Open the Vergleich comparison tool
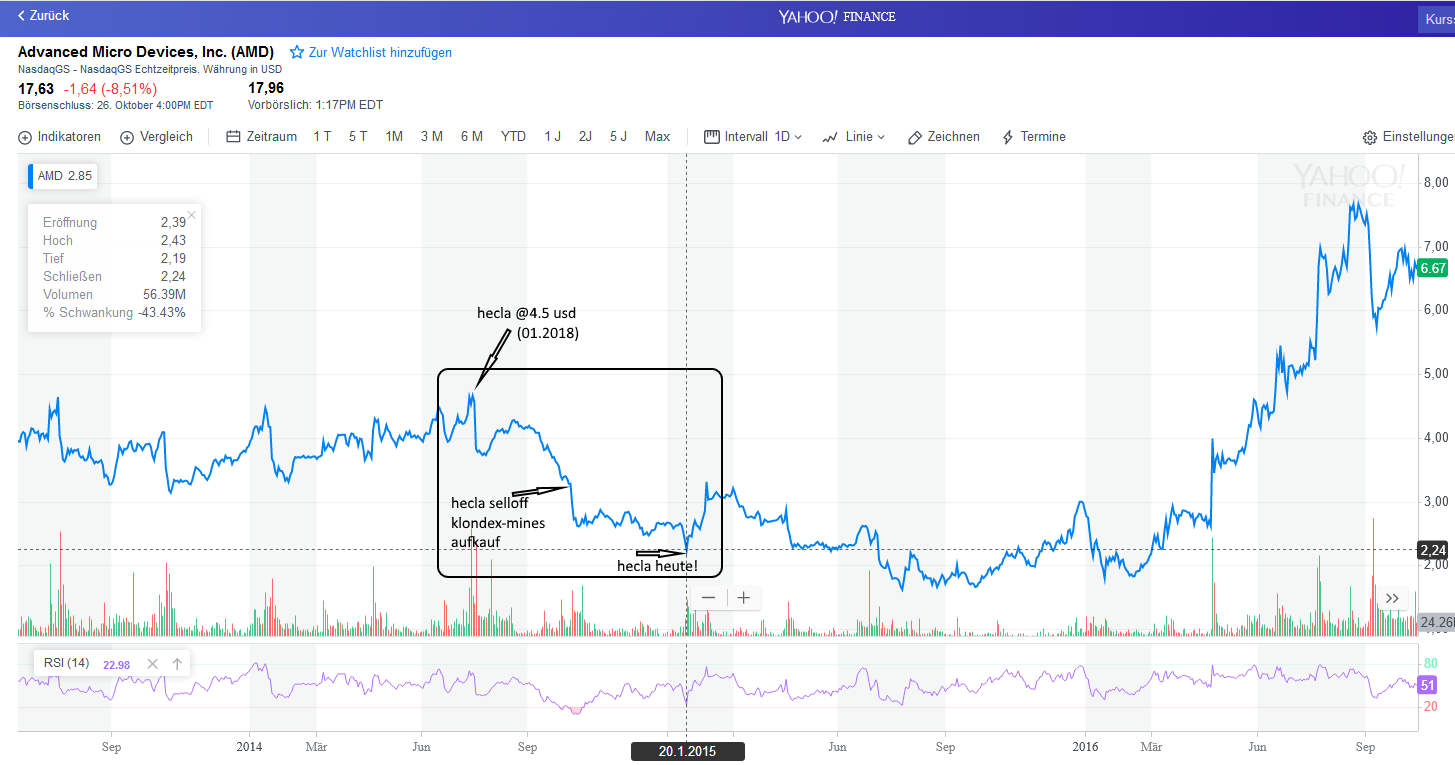The height and width of the screenshot is (765, 1455). pos(156,136)
